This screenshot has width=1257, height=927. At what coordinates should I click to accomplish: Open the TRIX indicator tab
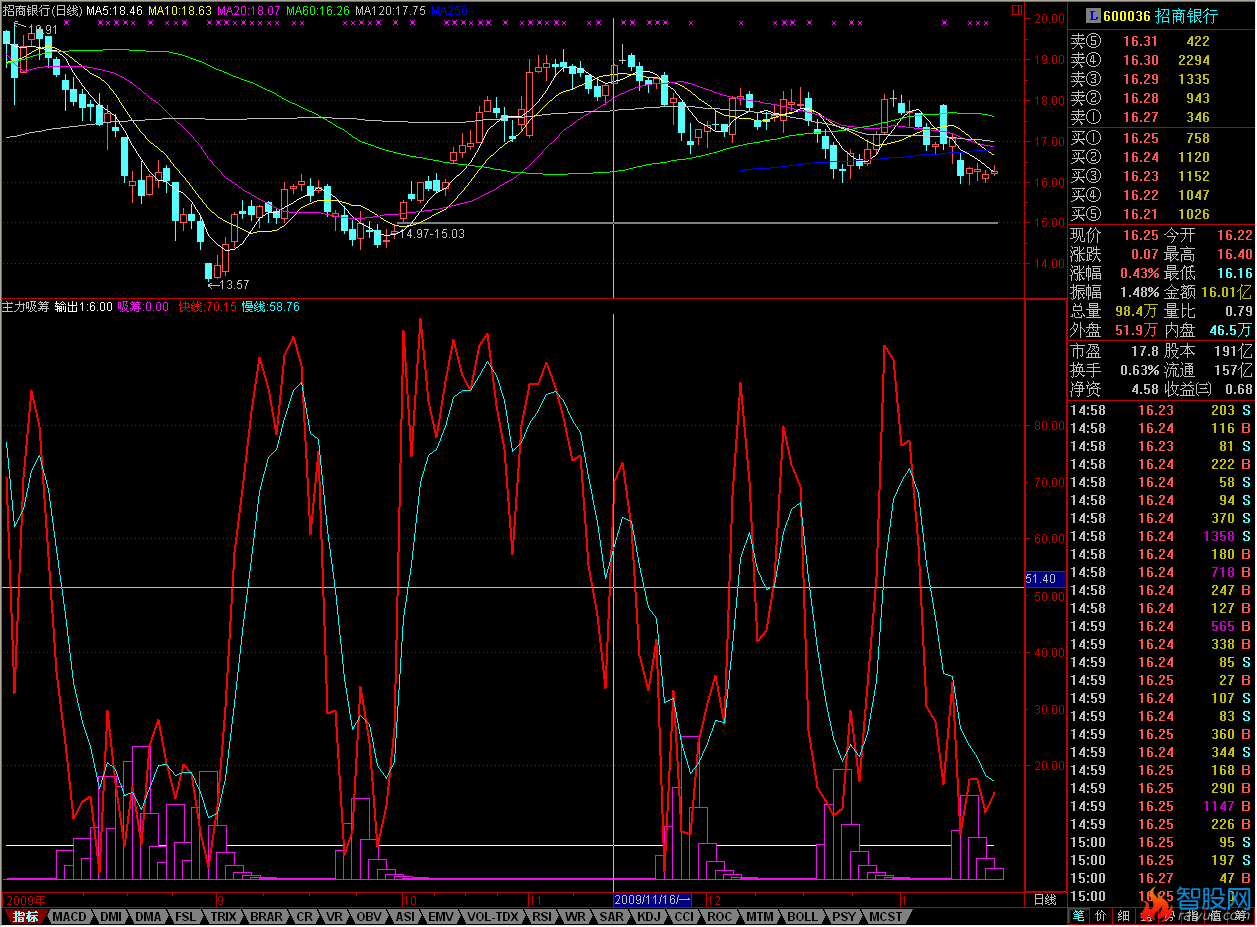(224, 916)
